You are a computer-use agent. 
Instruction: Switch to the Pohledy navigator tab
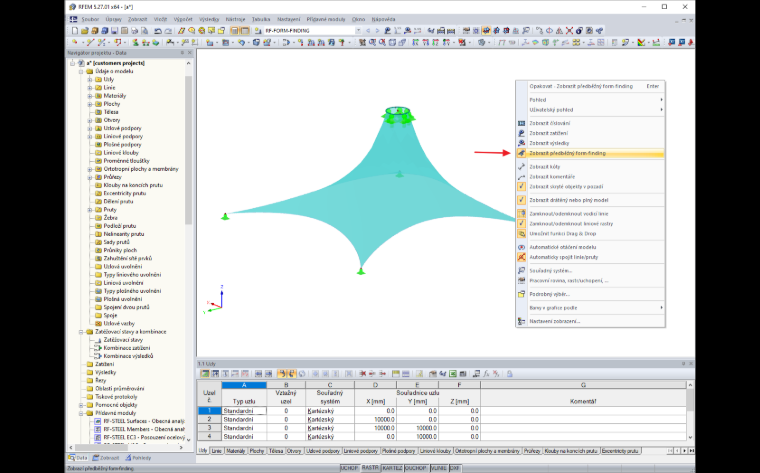coord(139,458)
